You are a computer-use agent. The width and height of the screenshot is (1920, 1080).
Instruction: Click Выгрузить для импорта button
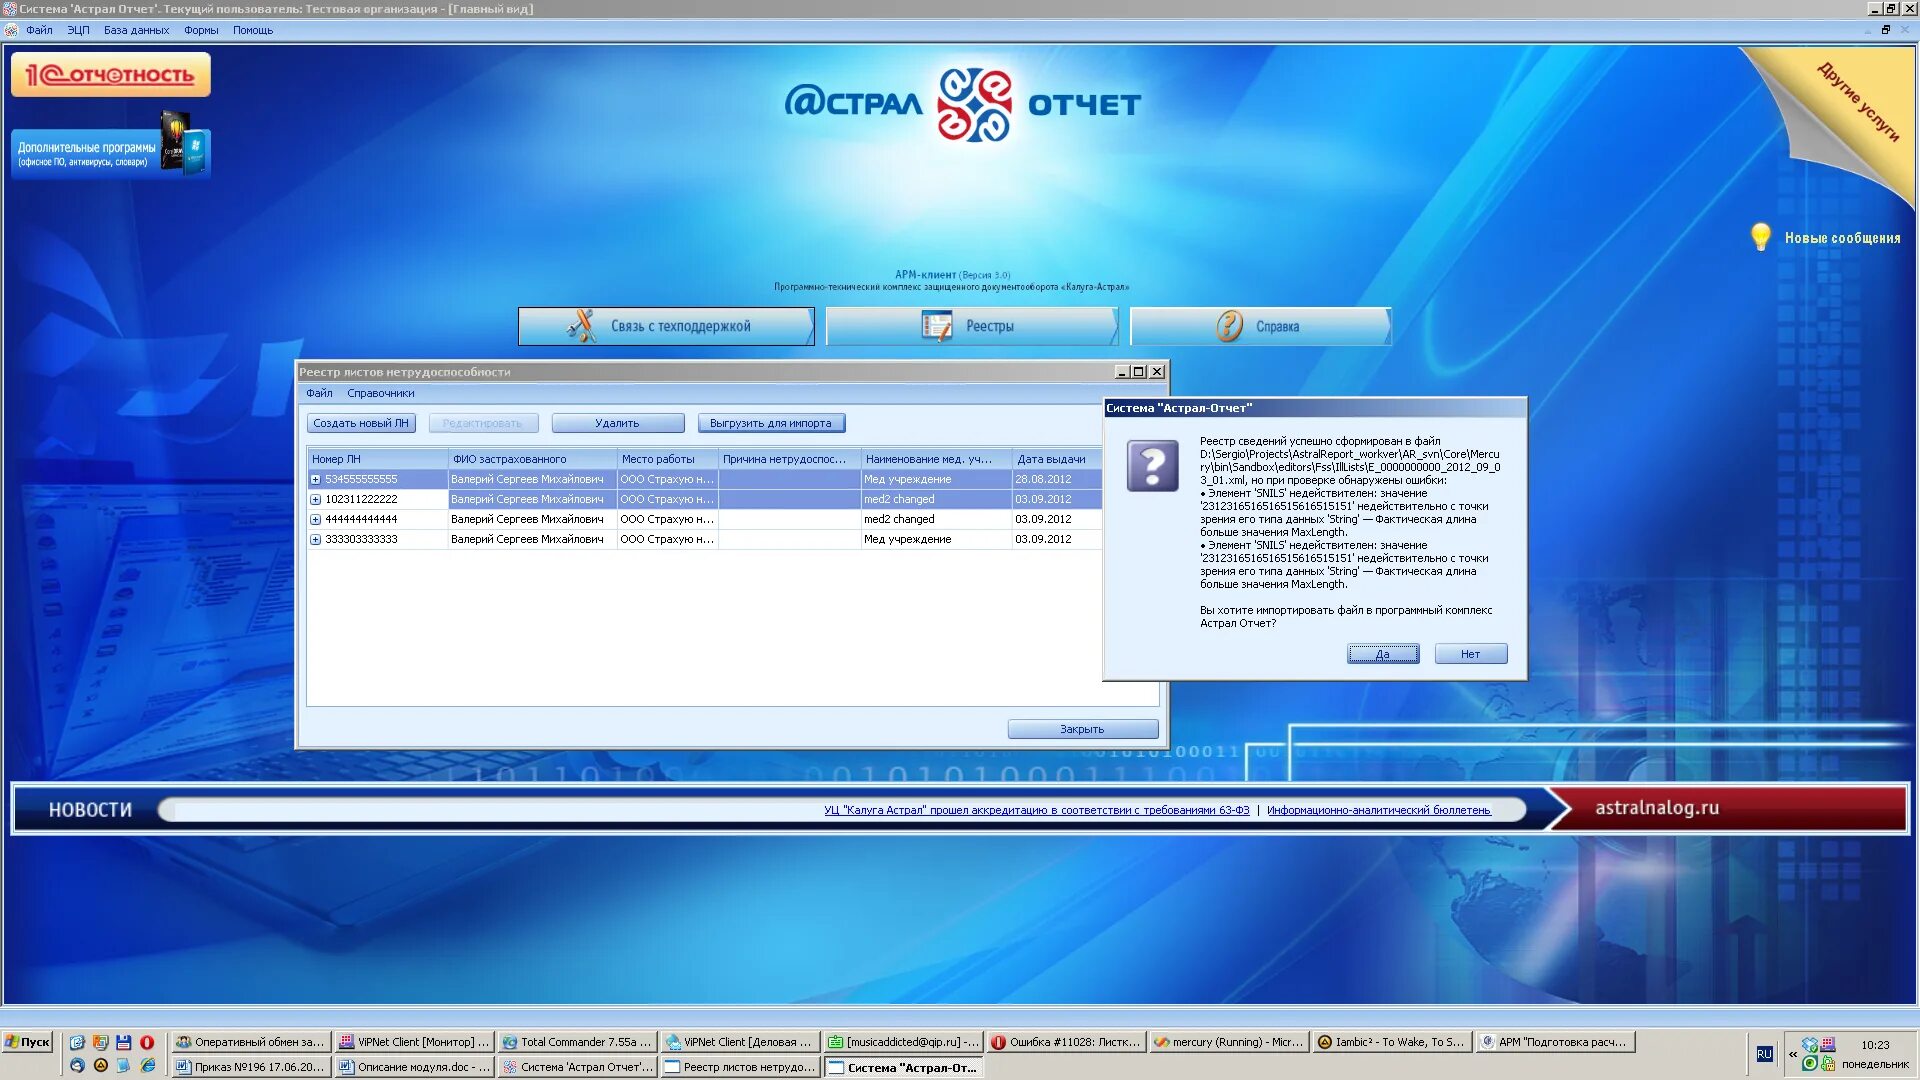pyautogui.click(x=770, y=423)
